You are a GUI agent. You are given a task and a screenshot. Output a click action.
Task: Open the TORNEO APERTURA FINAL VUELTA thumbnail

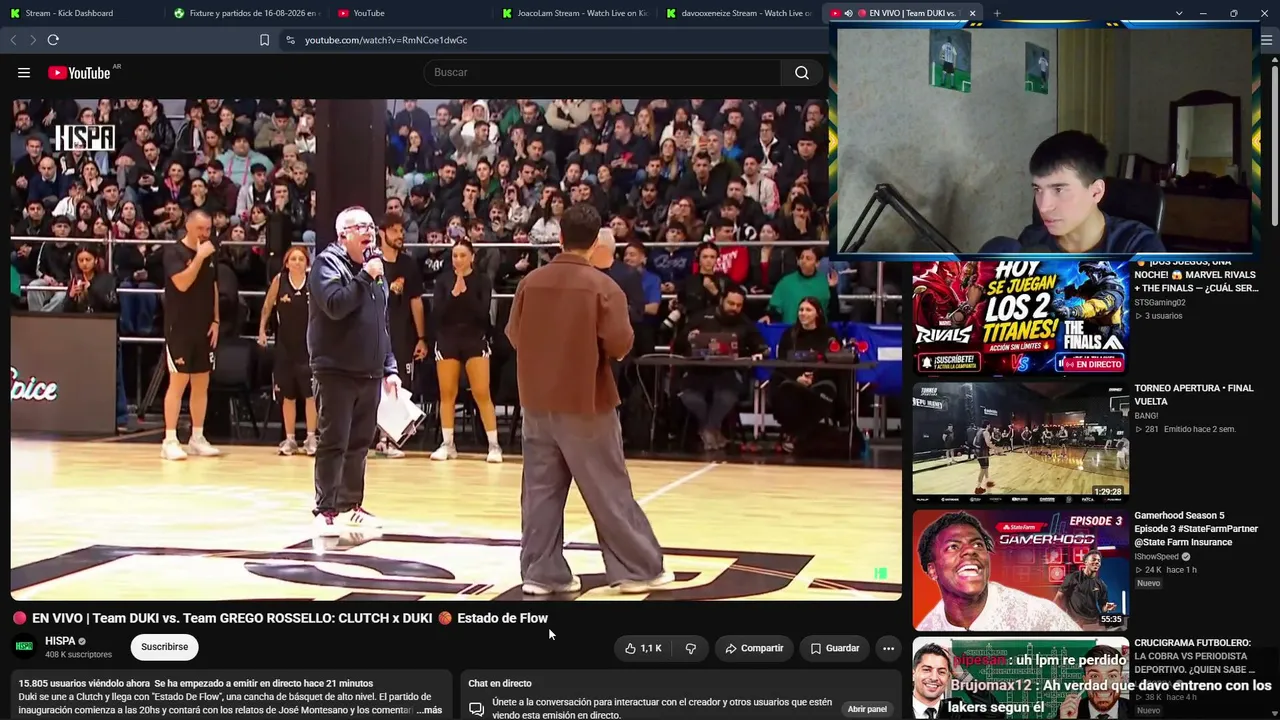1020,441
